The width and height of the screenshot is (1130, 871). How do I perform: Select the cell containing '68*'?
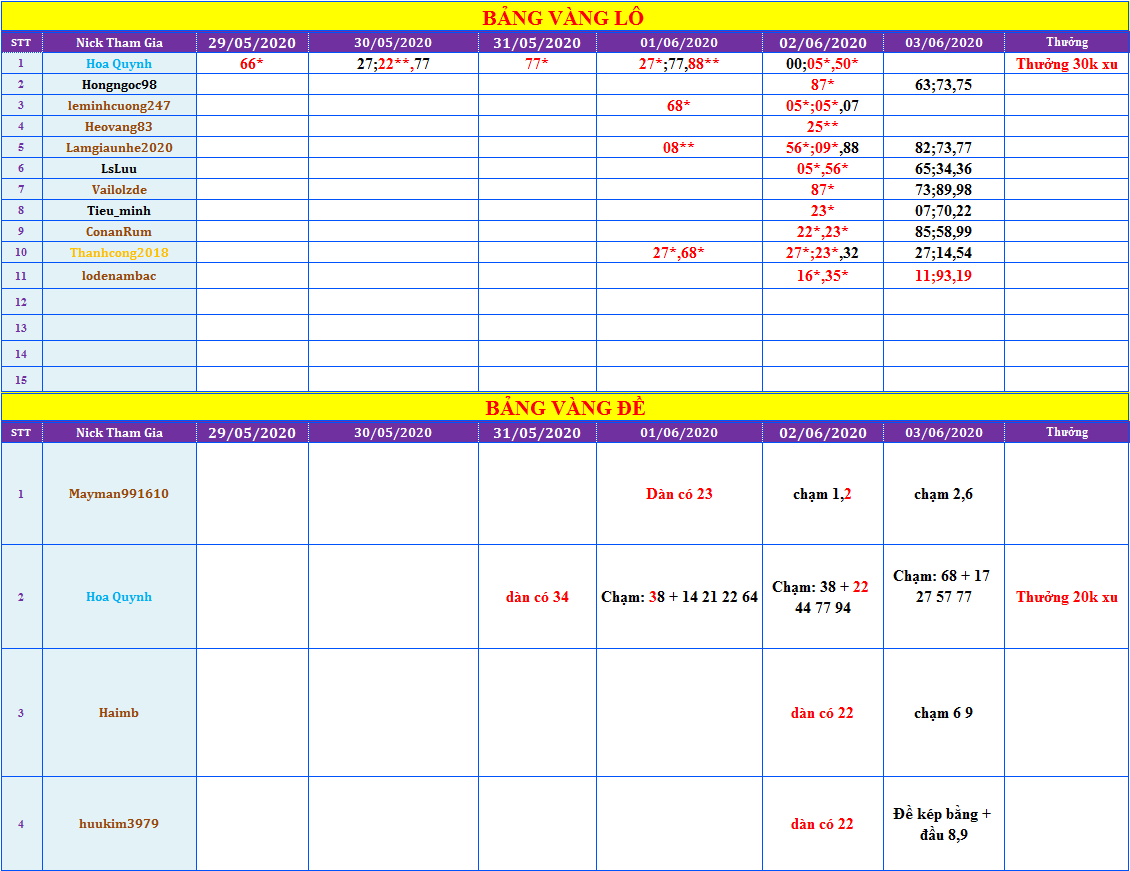click(x=679, y=105)
